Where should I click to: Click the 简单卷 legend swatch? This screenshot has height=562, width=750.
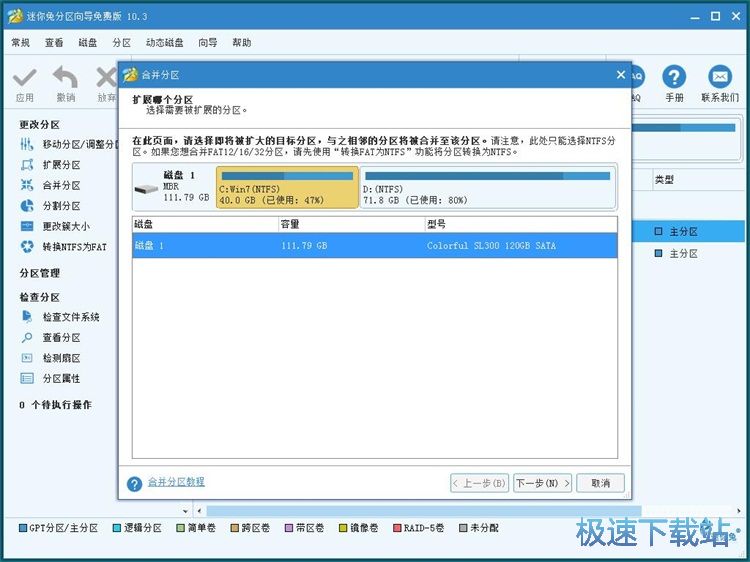(180, 528)
